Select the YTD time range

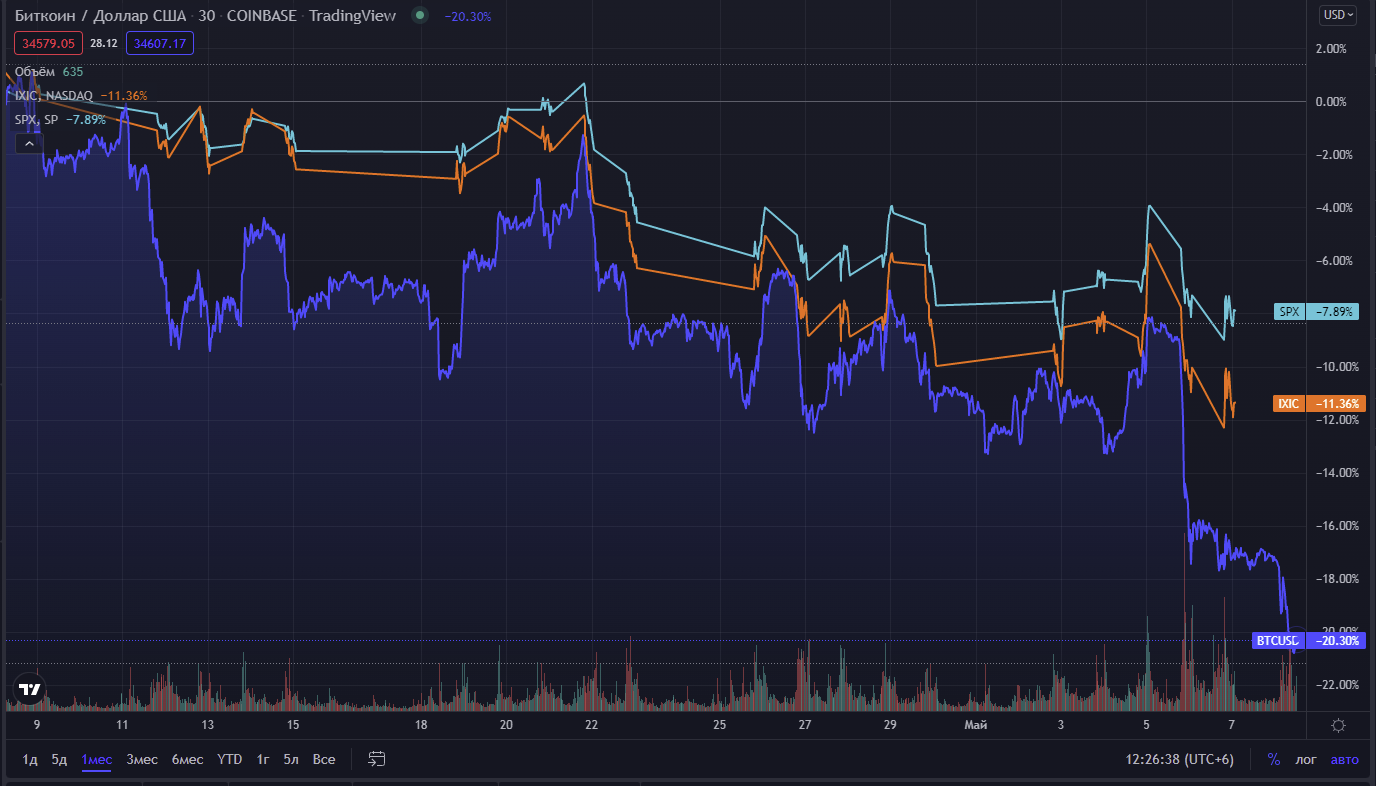[x=230, y=759]
